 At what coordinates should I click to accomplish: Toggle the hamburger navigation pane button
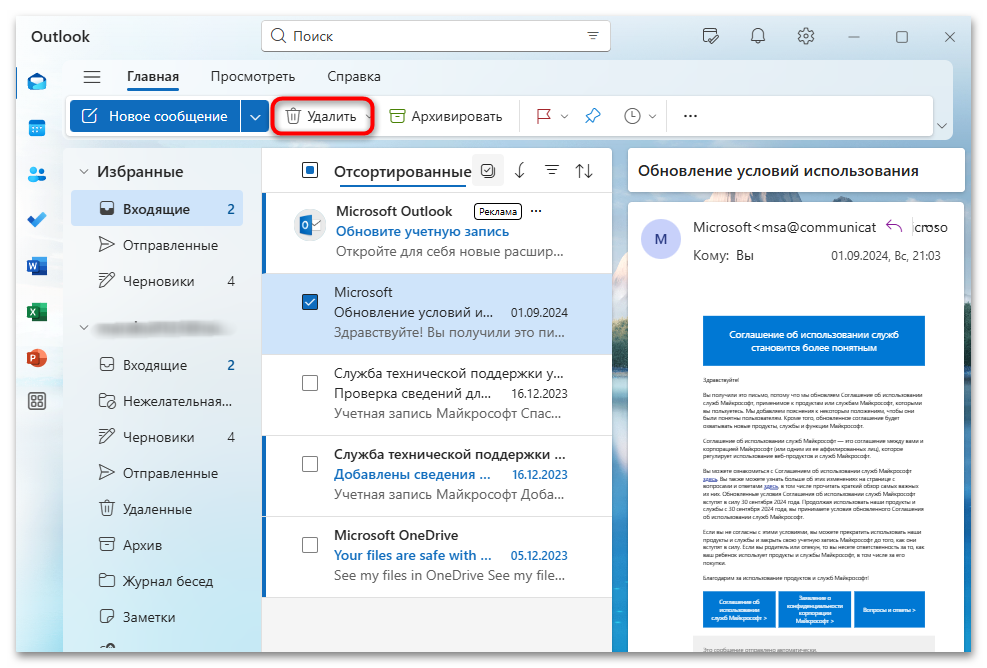[x=92, y=77]
